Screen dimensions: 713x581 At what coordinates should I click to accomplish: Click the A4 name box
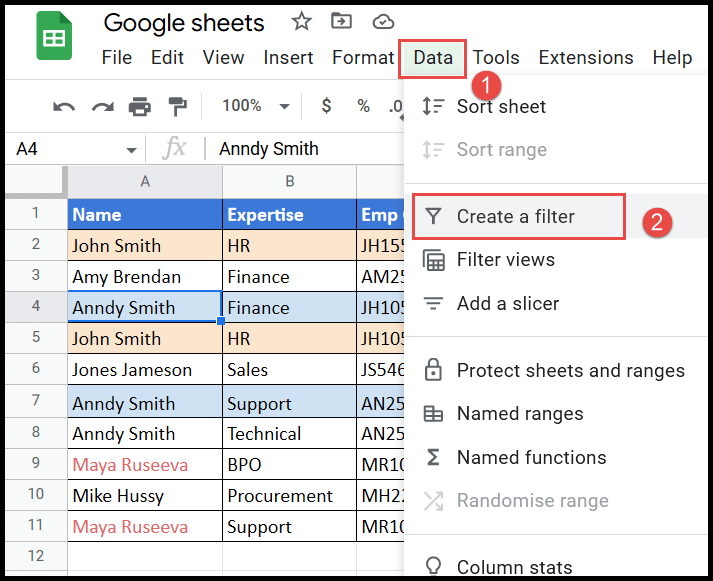coord(77,149)
